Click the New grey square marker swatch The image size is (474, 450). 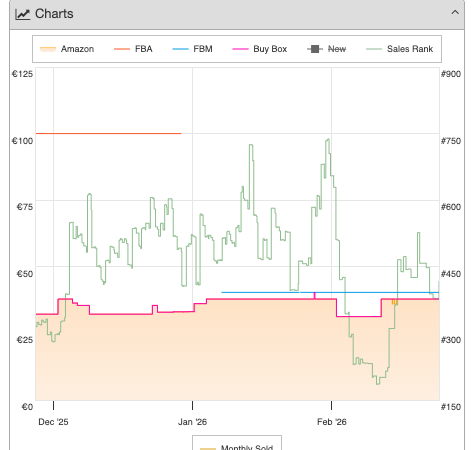click(315, 49)
